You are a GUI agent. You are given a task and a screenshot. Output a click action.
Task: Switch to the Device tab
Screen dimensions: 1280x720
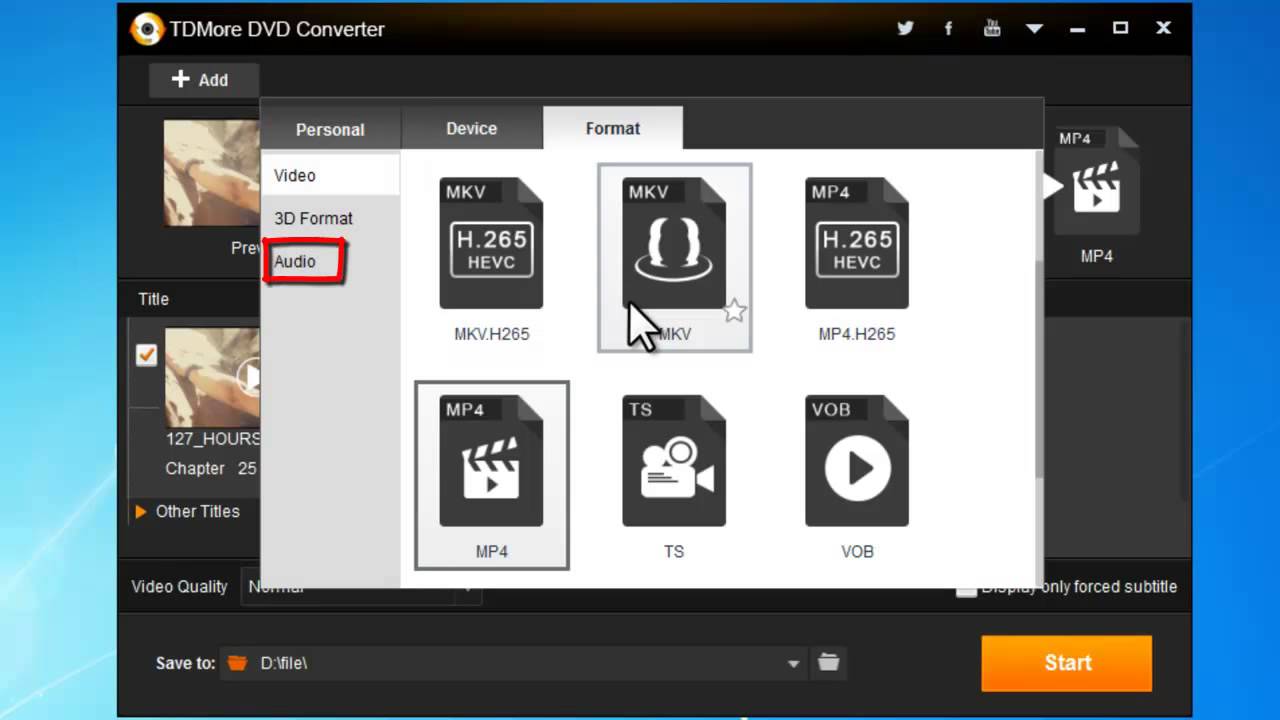coord(472,128)
